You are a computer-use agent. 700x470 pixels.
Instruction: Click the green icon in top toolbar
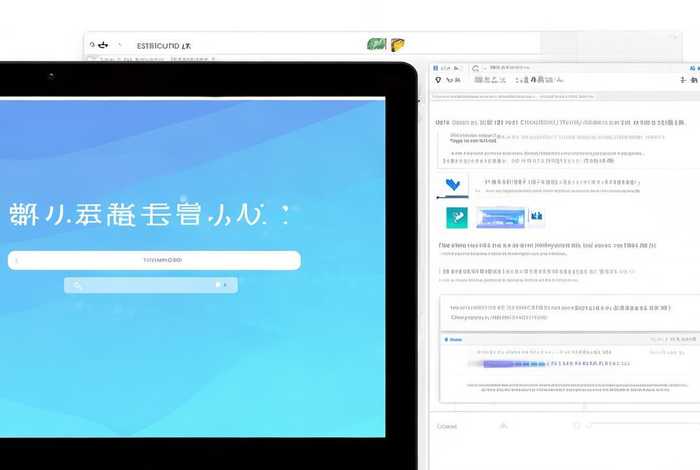click(376, 44)
